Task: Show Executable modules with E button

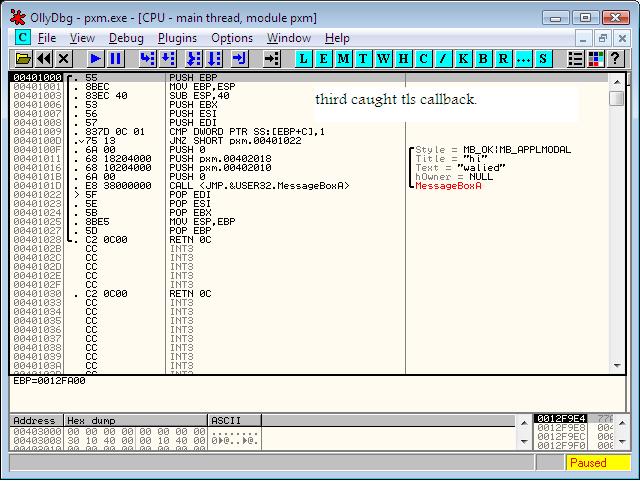Action: tap(323, 59)
